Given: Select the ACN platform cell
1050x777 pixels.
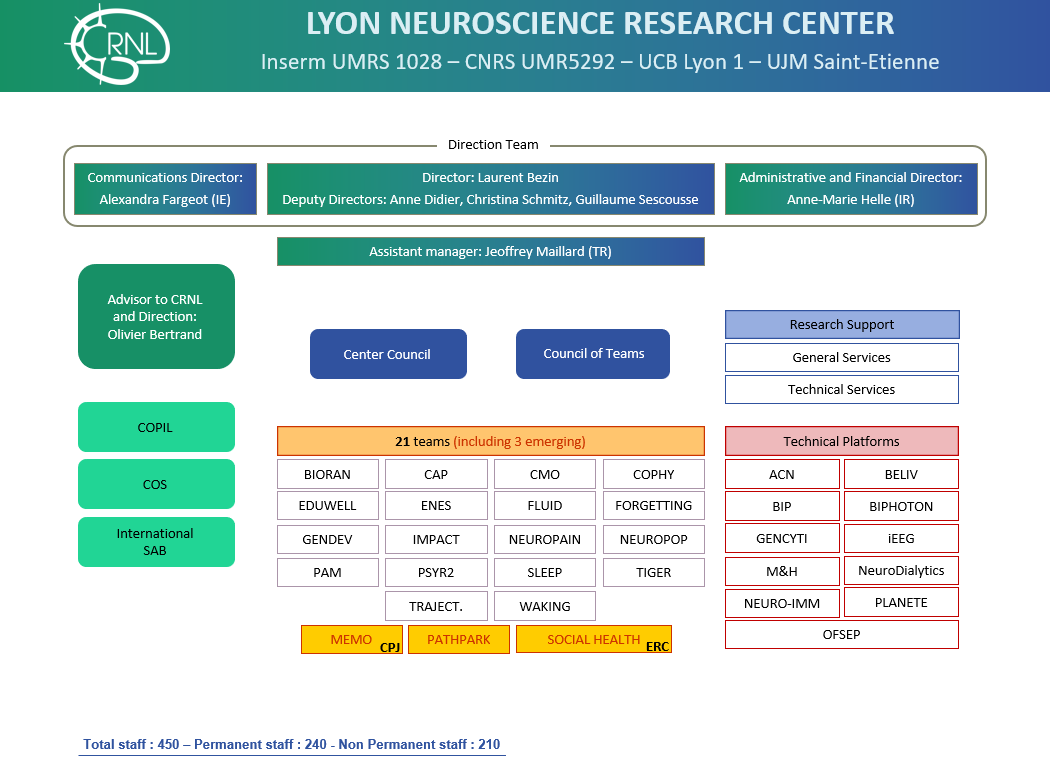Looking at the screenshot, I should (782, 474).
